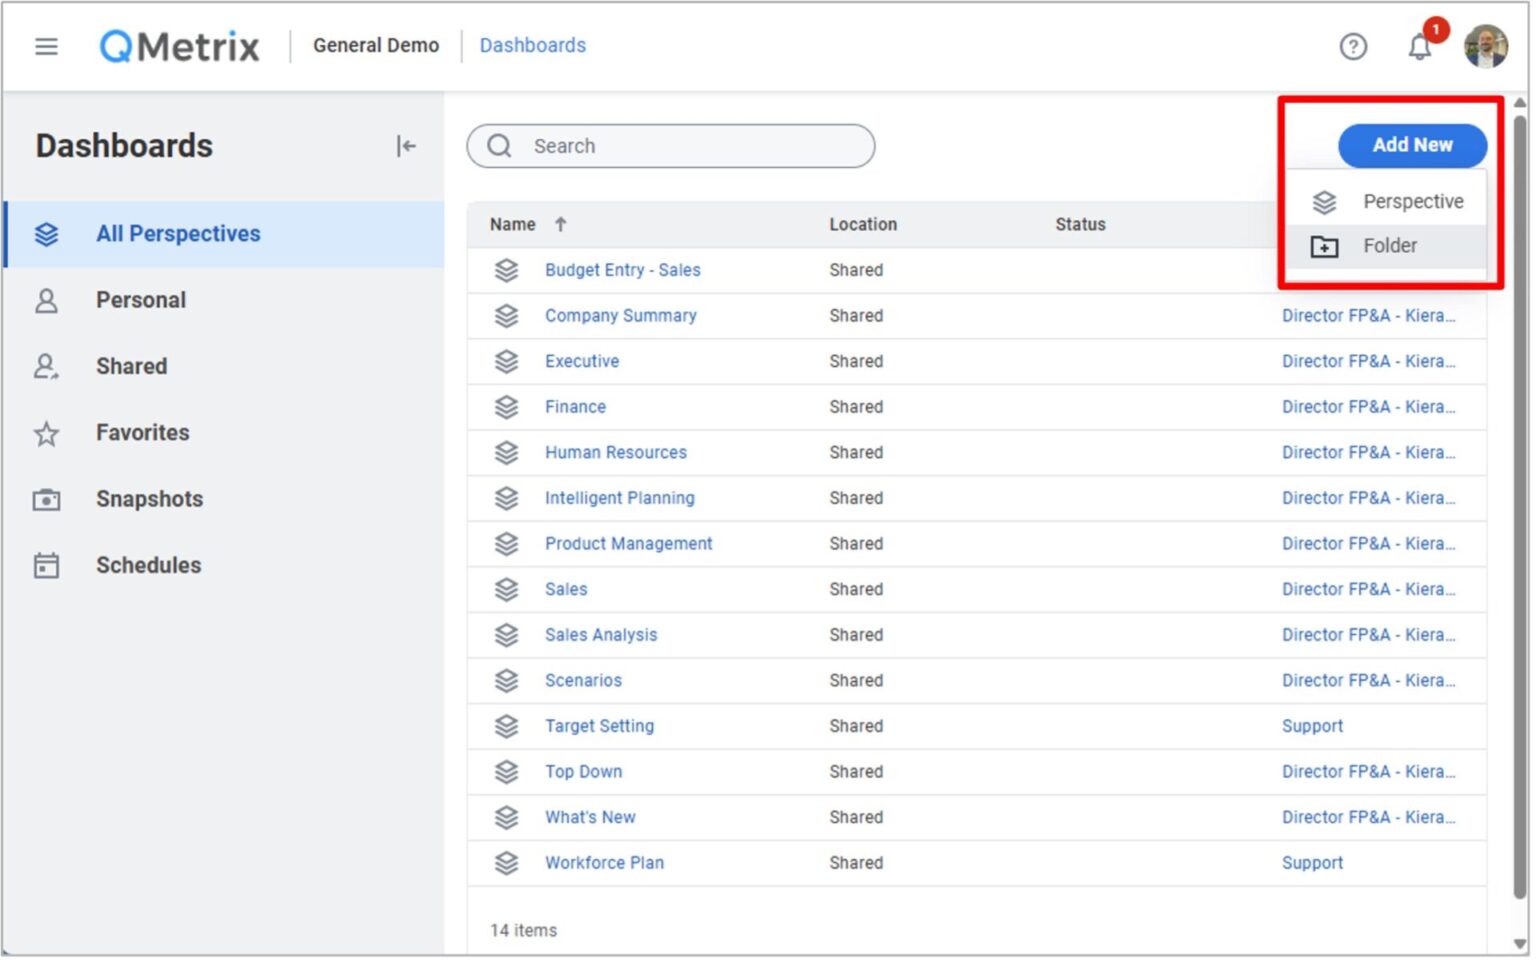The width and height of the screenshot is (1536, 962).
Task: Open the hamburger navigation menu
Action: click(46, 46)
